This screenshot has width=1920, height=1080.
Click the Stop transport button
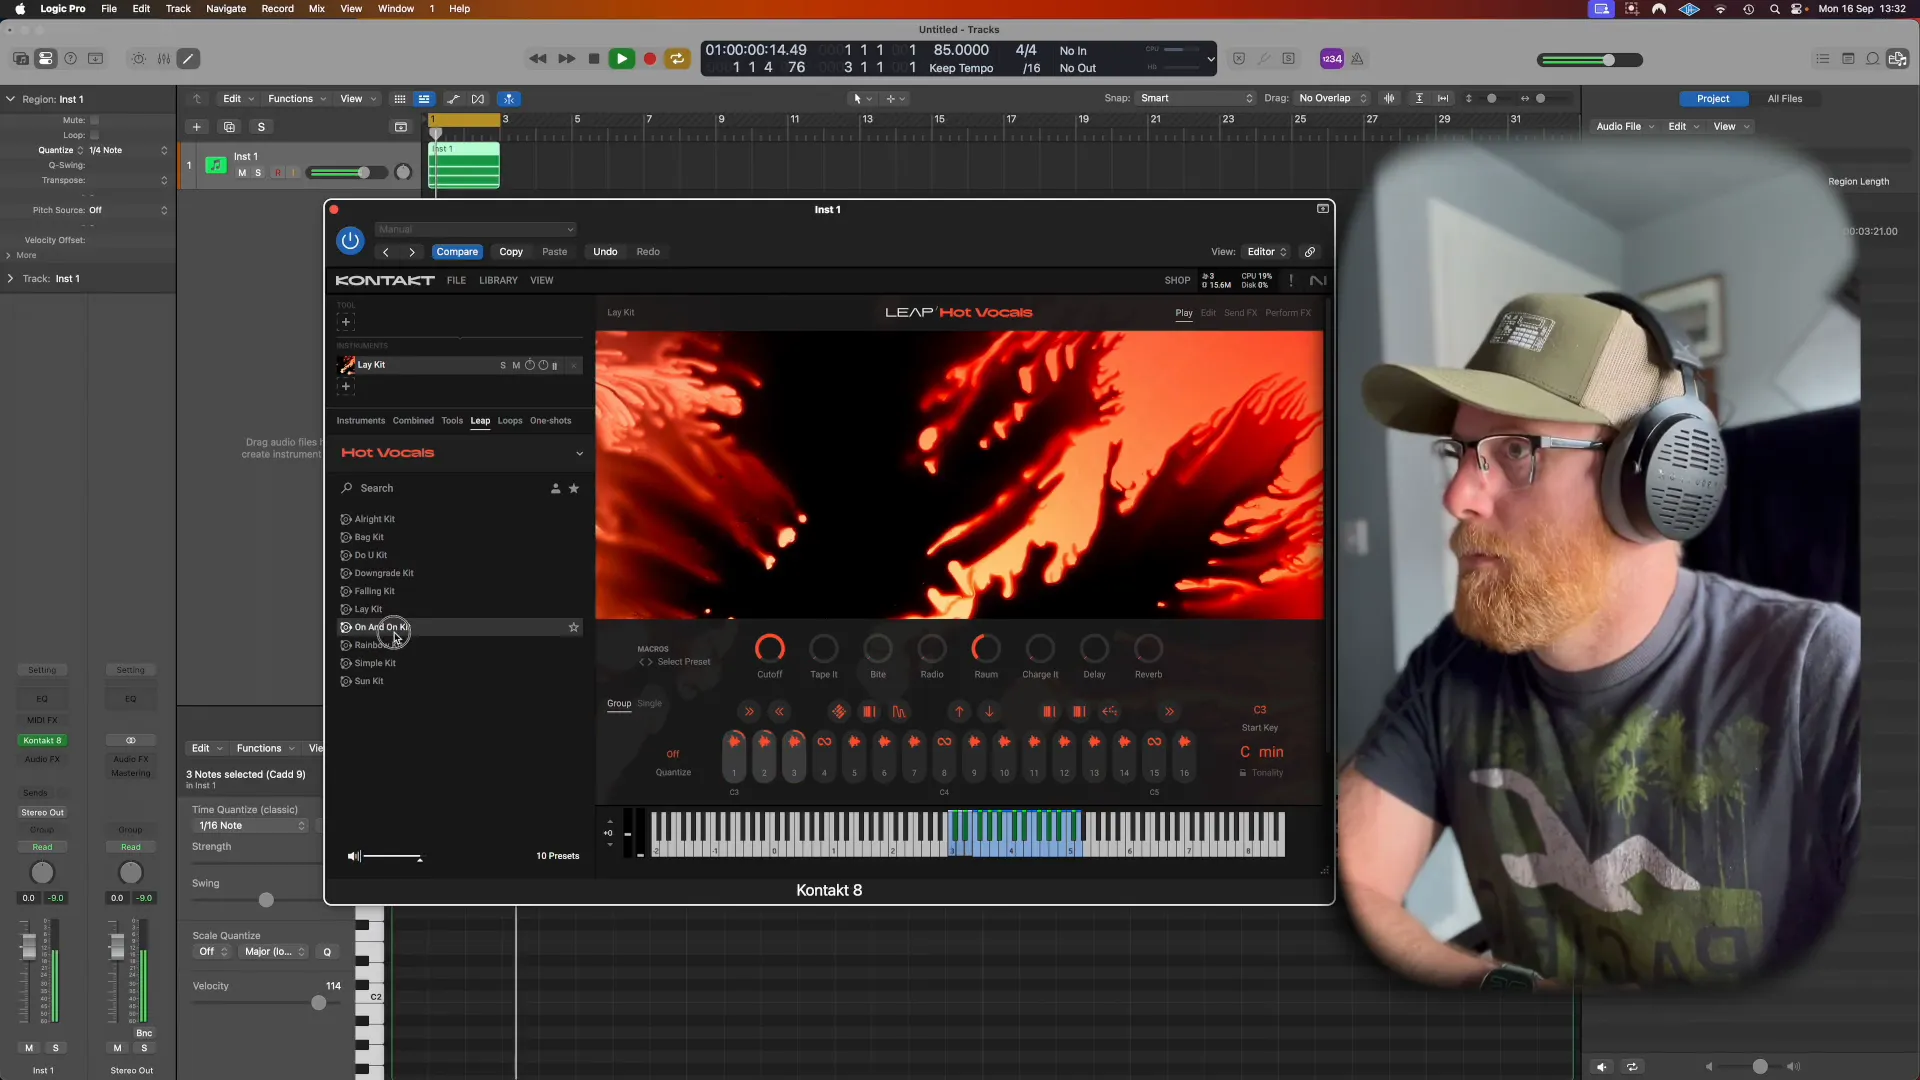point(594,59)
